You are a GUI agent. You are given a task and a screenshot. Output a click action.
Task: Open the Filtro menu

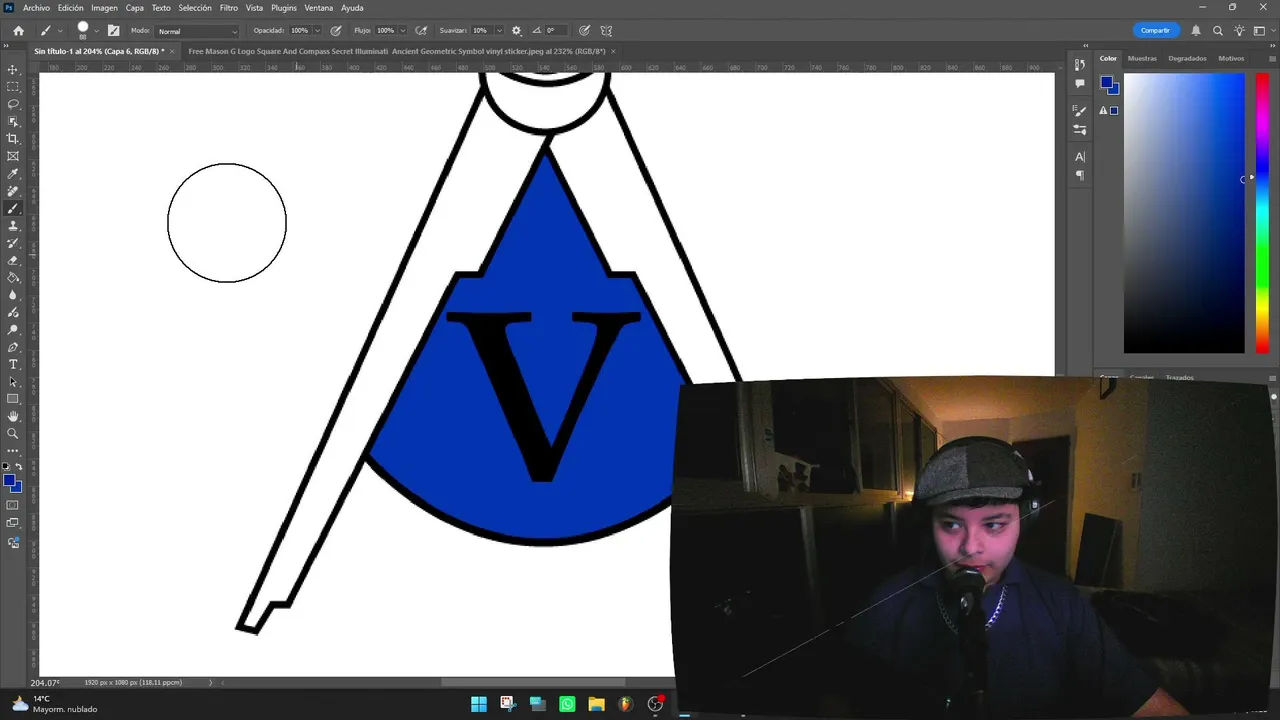coord(229,8)
